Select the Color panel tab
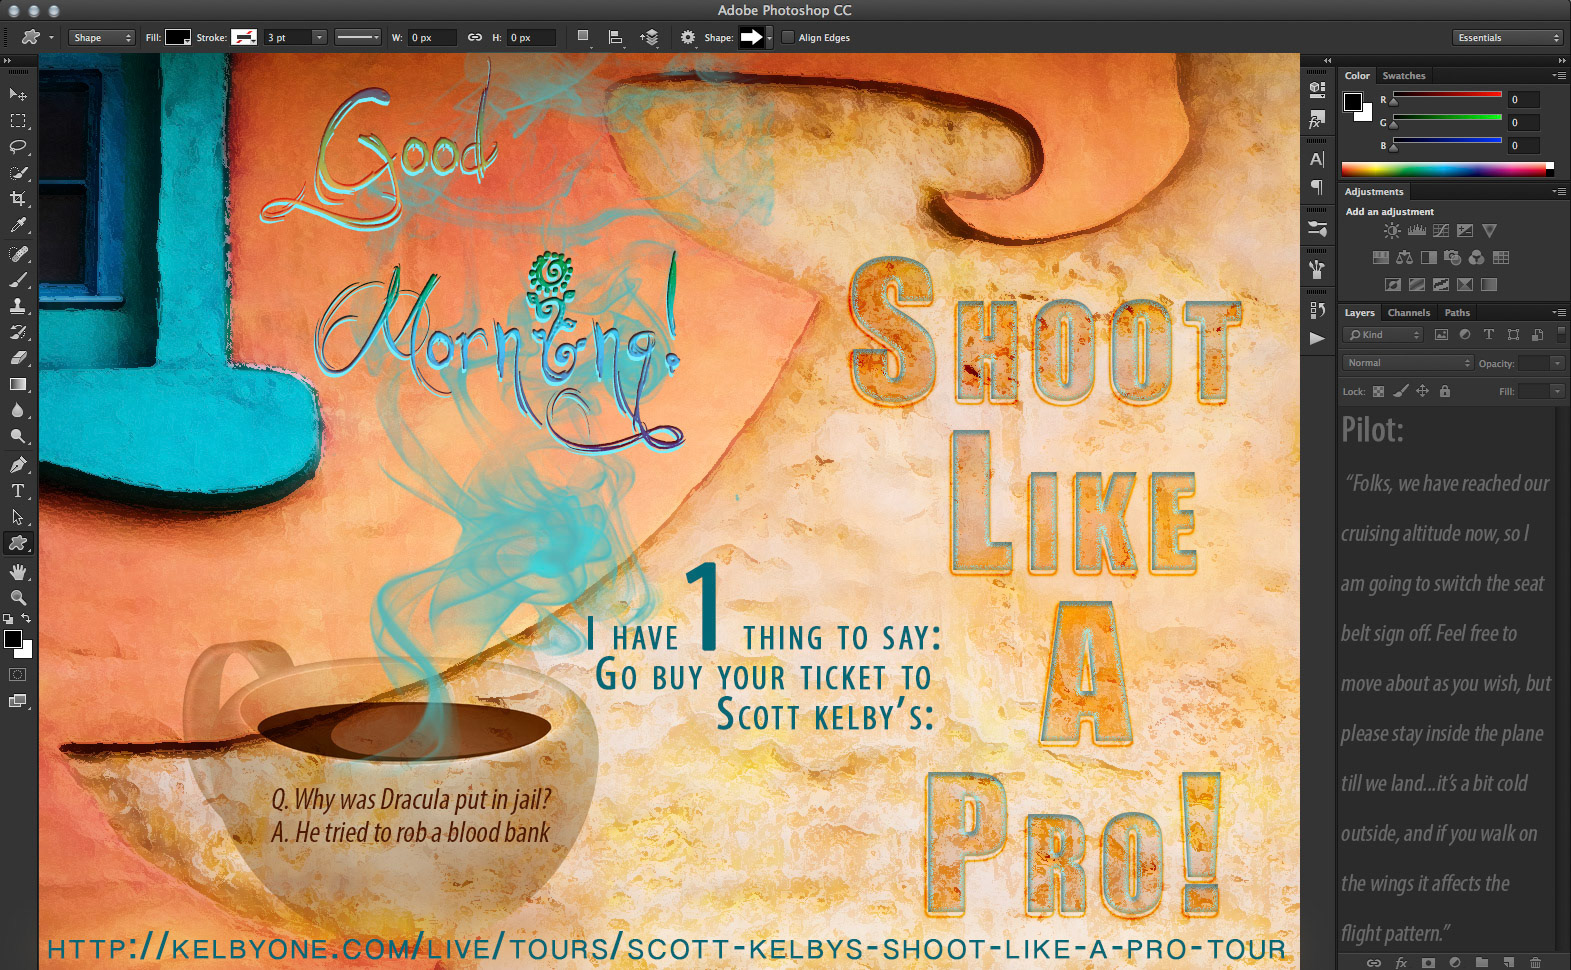The image size is (1571, 970). (x=1357, y=76)
